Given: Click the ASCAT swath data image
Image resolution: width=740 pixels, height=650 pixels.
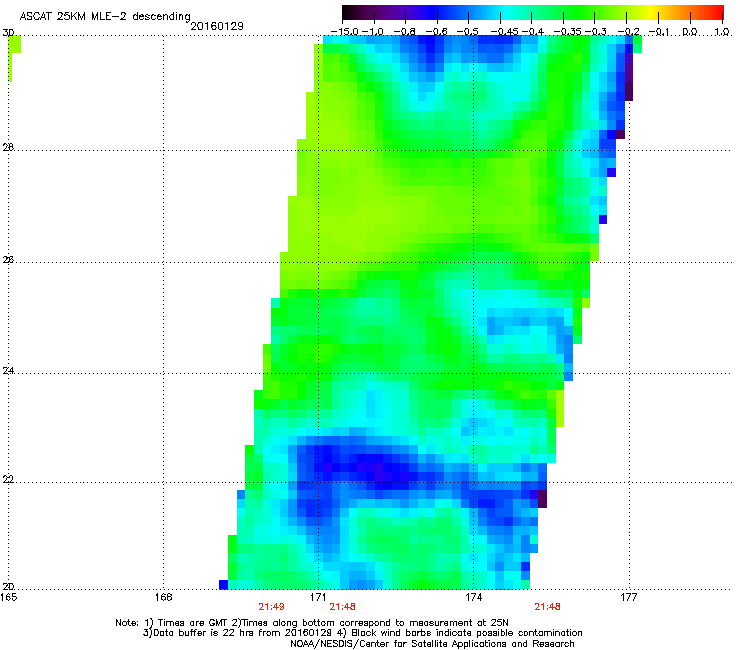Looking at the screenshot, I should [x=430, y=312].
